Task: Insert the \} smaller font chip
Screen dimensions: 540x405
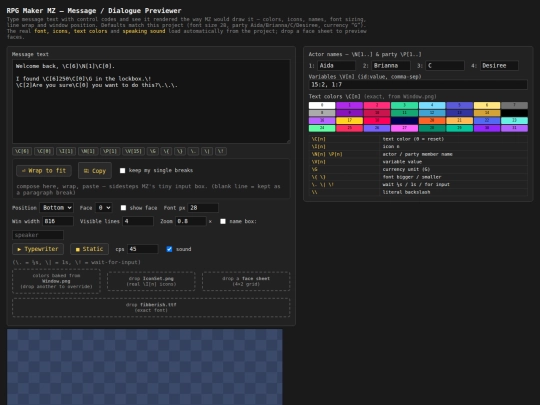Action: [x=179, y=151]
